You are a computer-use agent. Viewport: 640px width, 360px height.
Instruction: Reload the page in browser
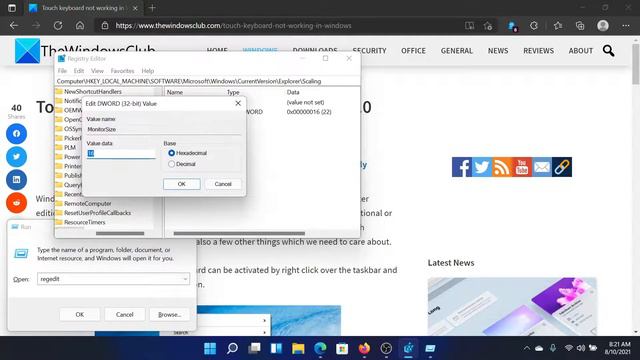pyautogui.click(x=58, y=25)
